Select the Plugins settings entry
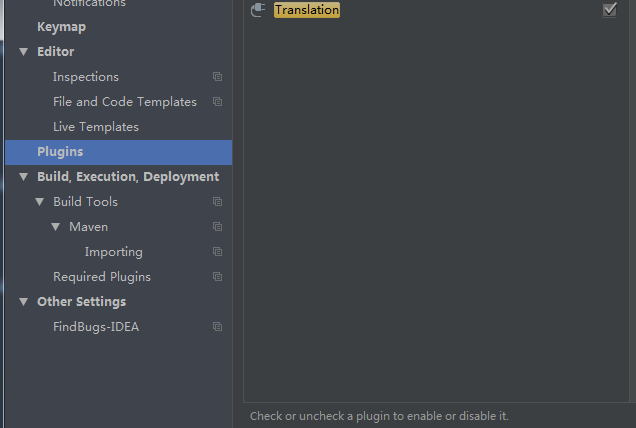Viewport: 636px width, 428px height. [x=118, y=152]
